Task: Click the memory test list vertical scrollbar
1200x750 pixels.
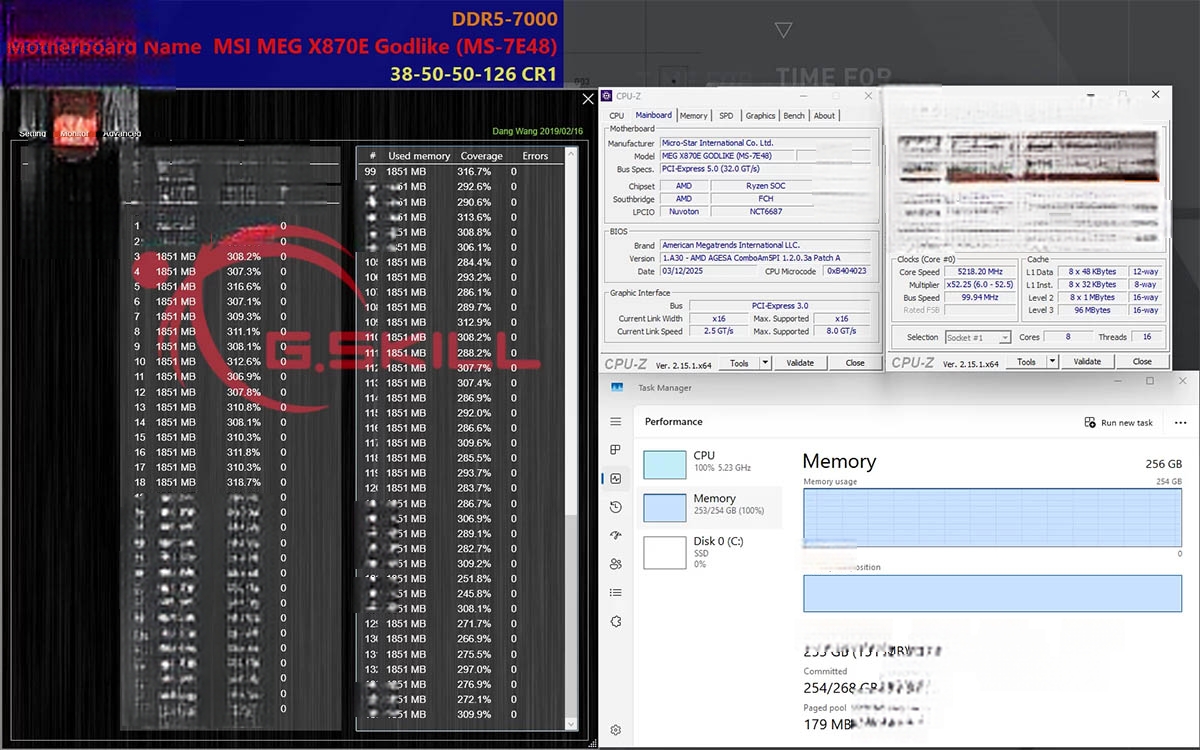Action: tap(571, 440)
